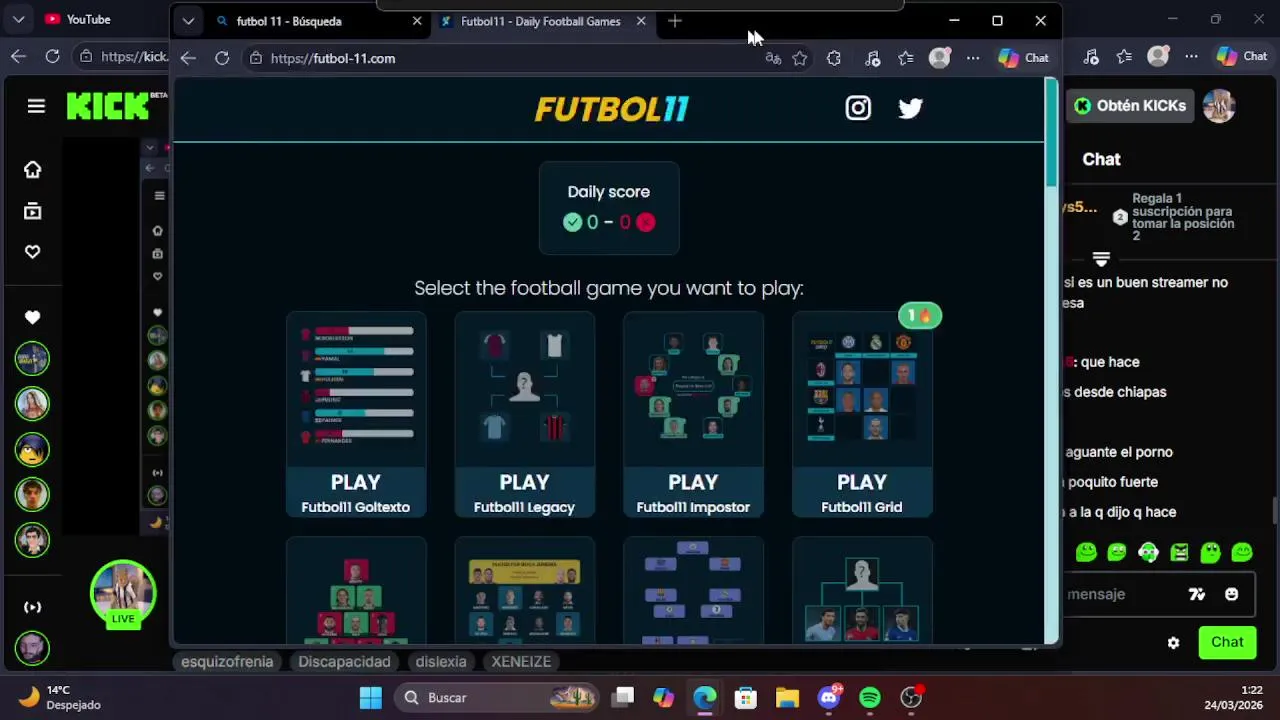The height and width of the screenshot is (720, 1280).
Task: Open File Explorer from taskbar
Action: pyautogui.click(x=787, y=697)
